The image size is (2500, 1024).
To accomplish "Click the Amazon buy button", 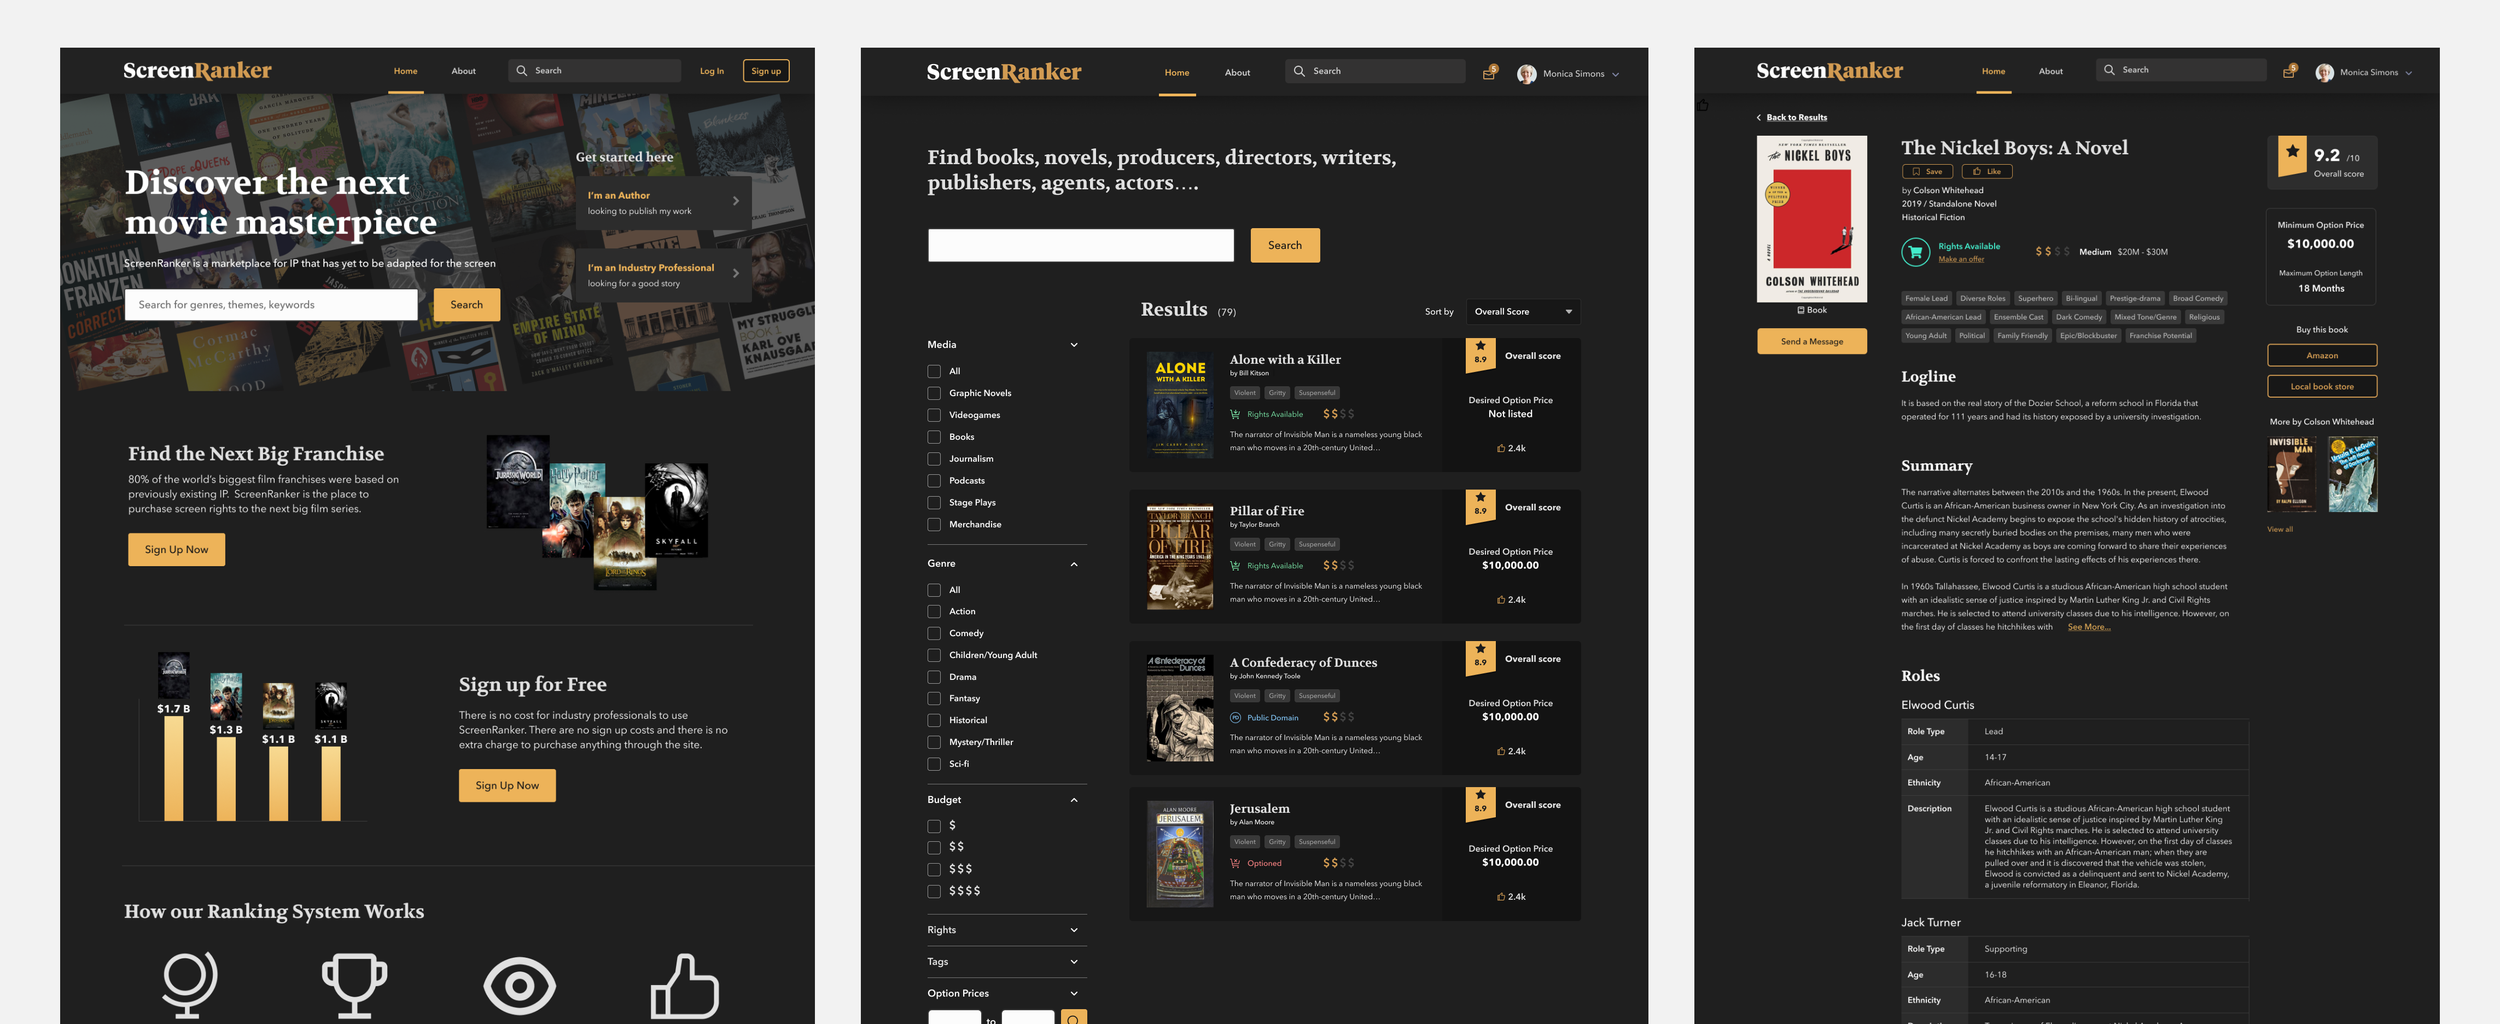I will (x=2321, y=355).
